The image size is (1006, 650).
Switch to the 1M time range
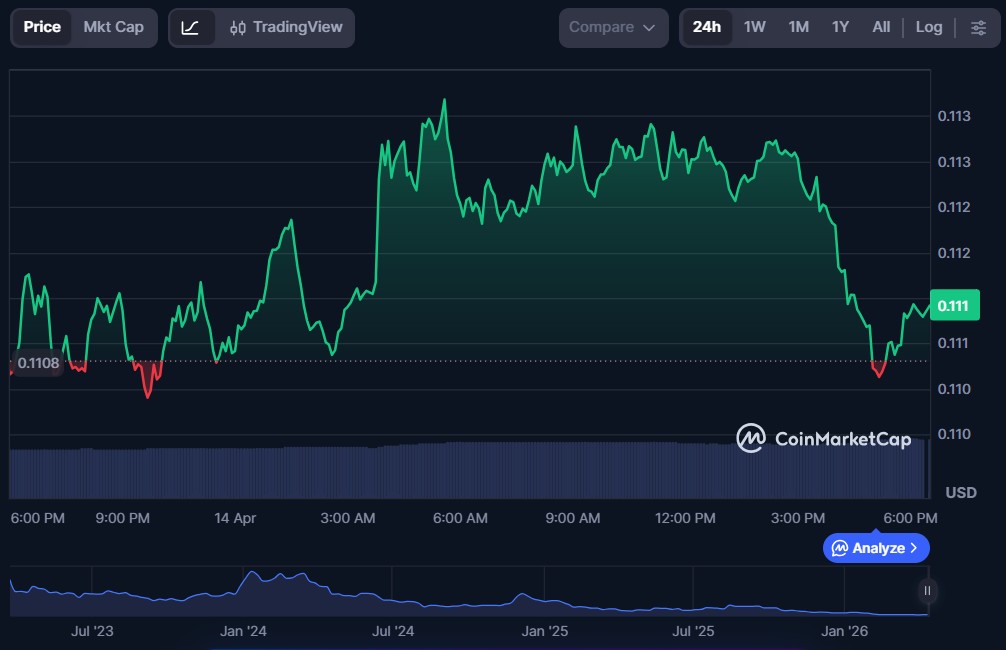pyautogui.click(x=798, y=27)
